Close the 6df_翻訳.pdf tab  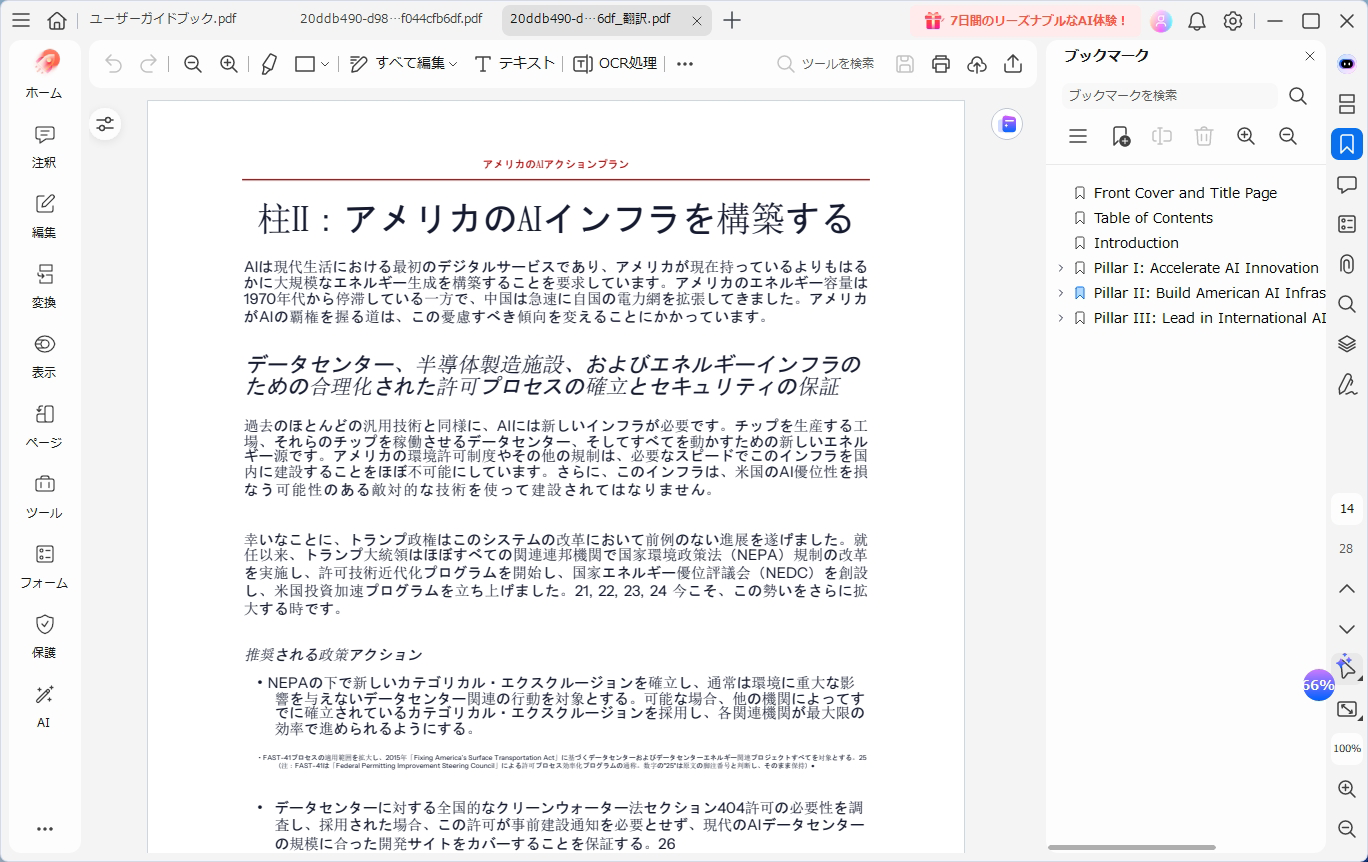click(x=697, y=20)
